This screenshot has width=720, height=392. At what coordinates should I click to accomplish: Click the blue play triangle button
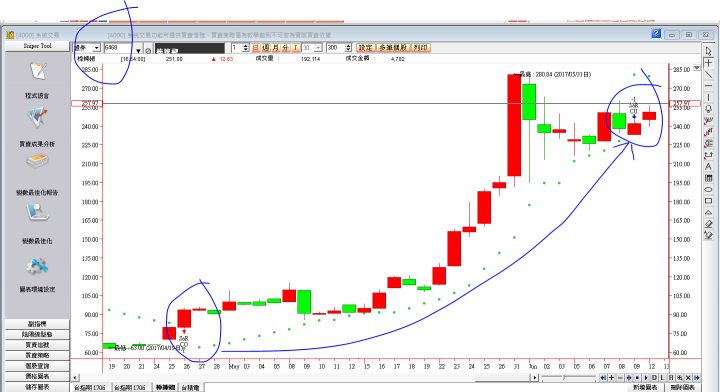pos(646,378)
